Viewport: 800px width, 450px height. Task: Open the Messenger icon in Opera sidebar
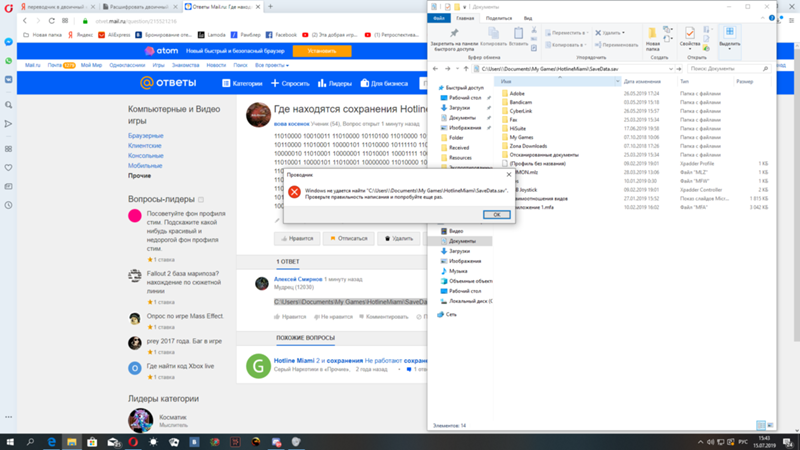coord(9,42)
